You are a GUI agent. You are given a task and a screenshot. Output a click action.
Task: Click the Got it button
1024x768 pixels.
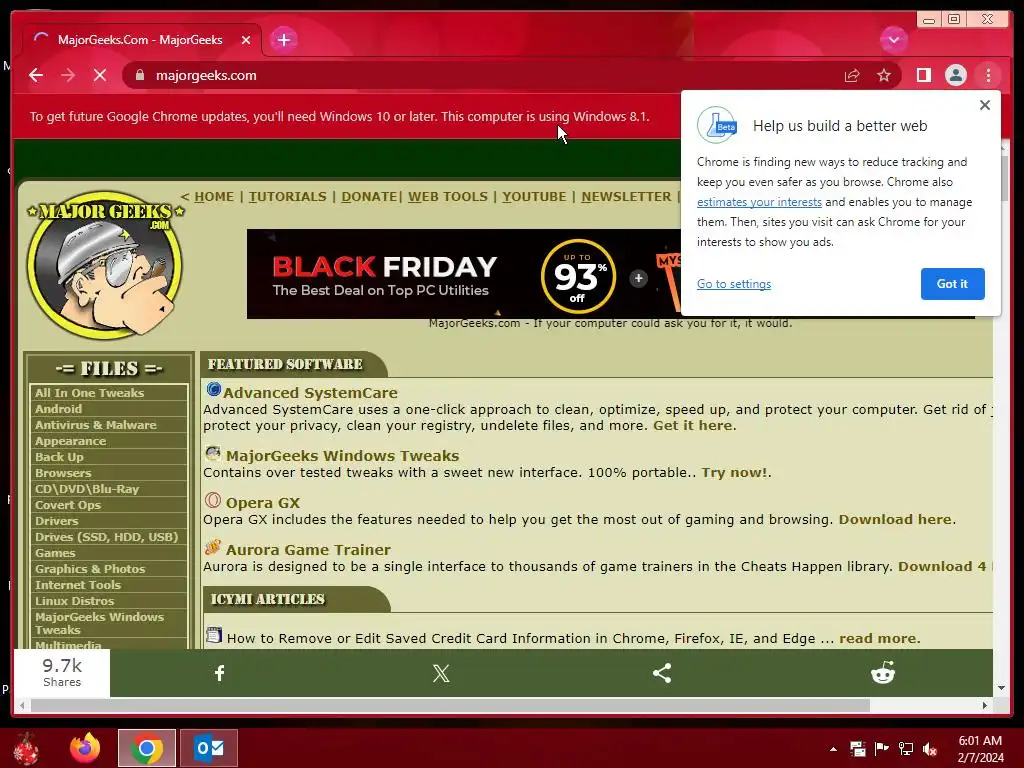pyautogui.click(x=952, y=283)
